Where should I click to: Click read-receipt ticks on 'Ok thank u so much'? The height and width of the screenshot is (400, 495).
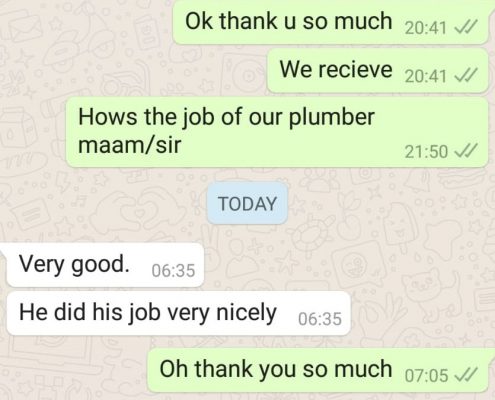[466, 27]
